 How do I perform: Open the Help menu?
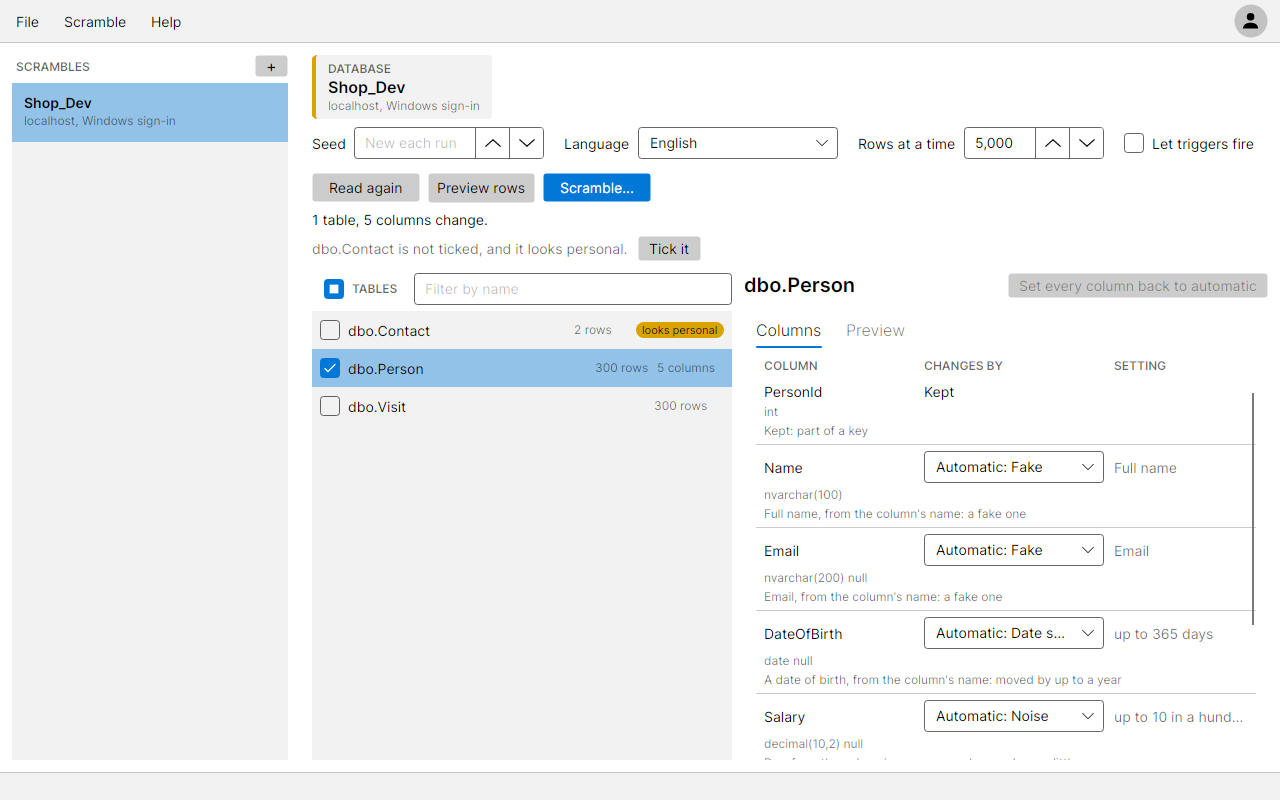pyautogui.click(x=166, y=22)
